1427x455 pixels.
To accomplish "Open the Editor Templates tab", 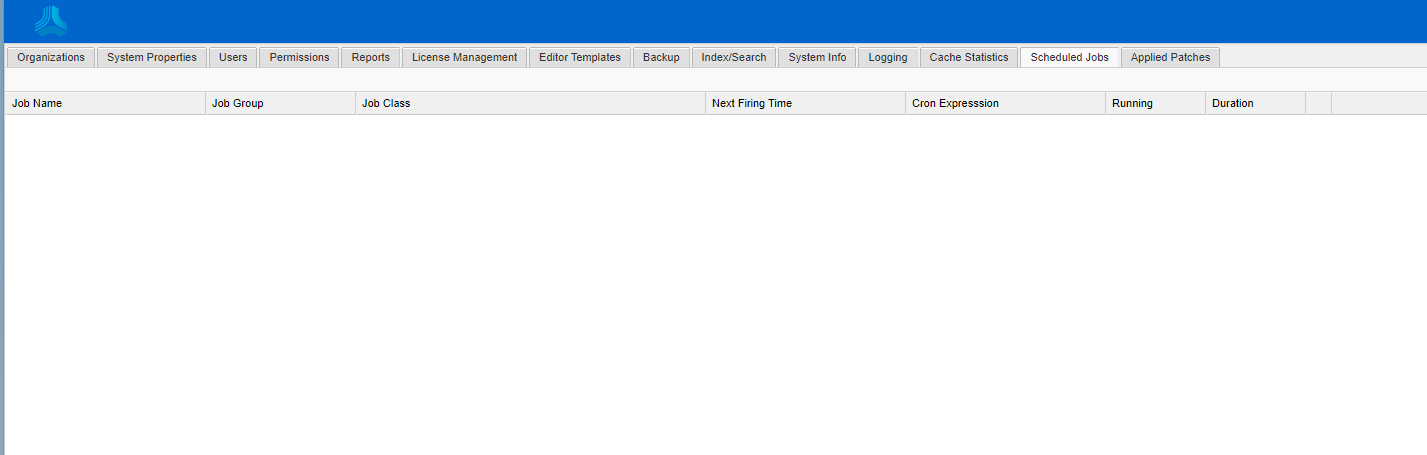I will (580, 57).
